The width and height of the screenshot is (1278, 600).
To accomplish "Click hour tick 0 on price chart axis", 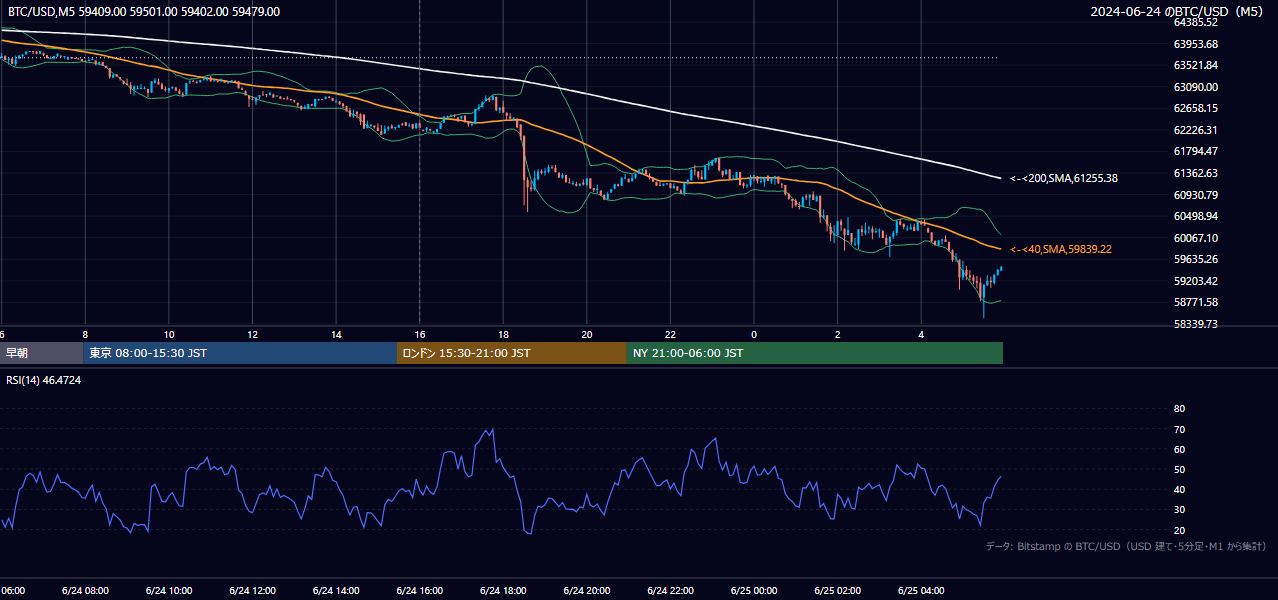I will (x=754, y=334).
